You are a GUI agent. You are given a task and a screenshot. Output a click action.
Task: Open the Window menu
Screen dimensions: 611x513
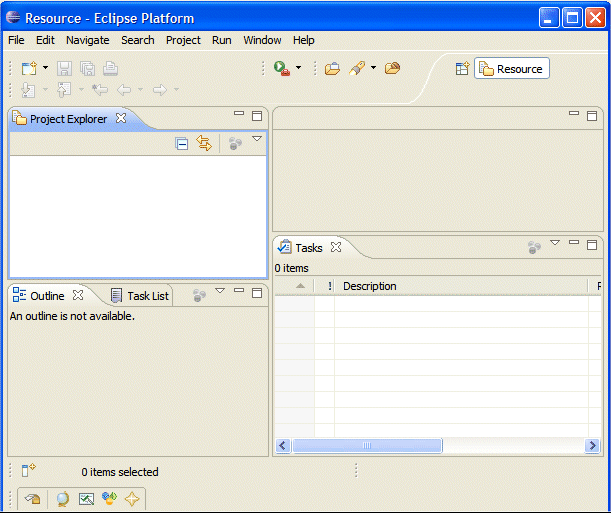(x=262, y=40)
